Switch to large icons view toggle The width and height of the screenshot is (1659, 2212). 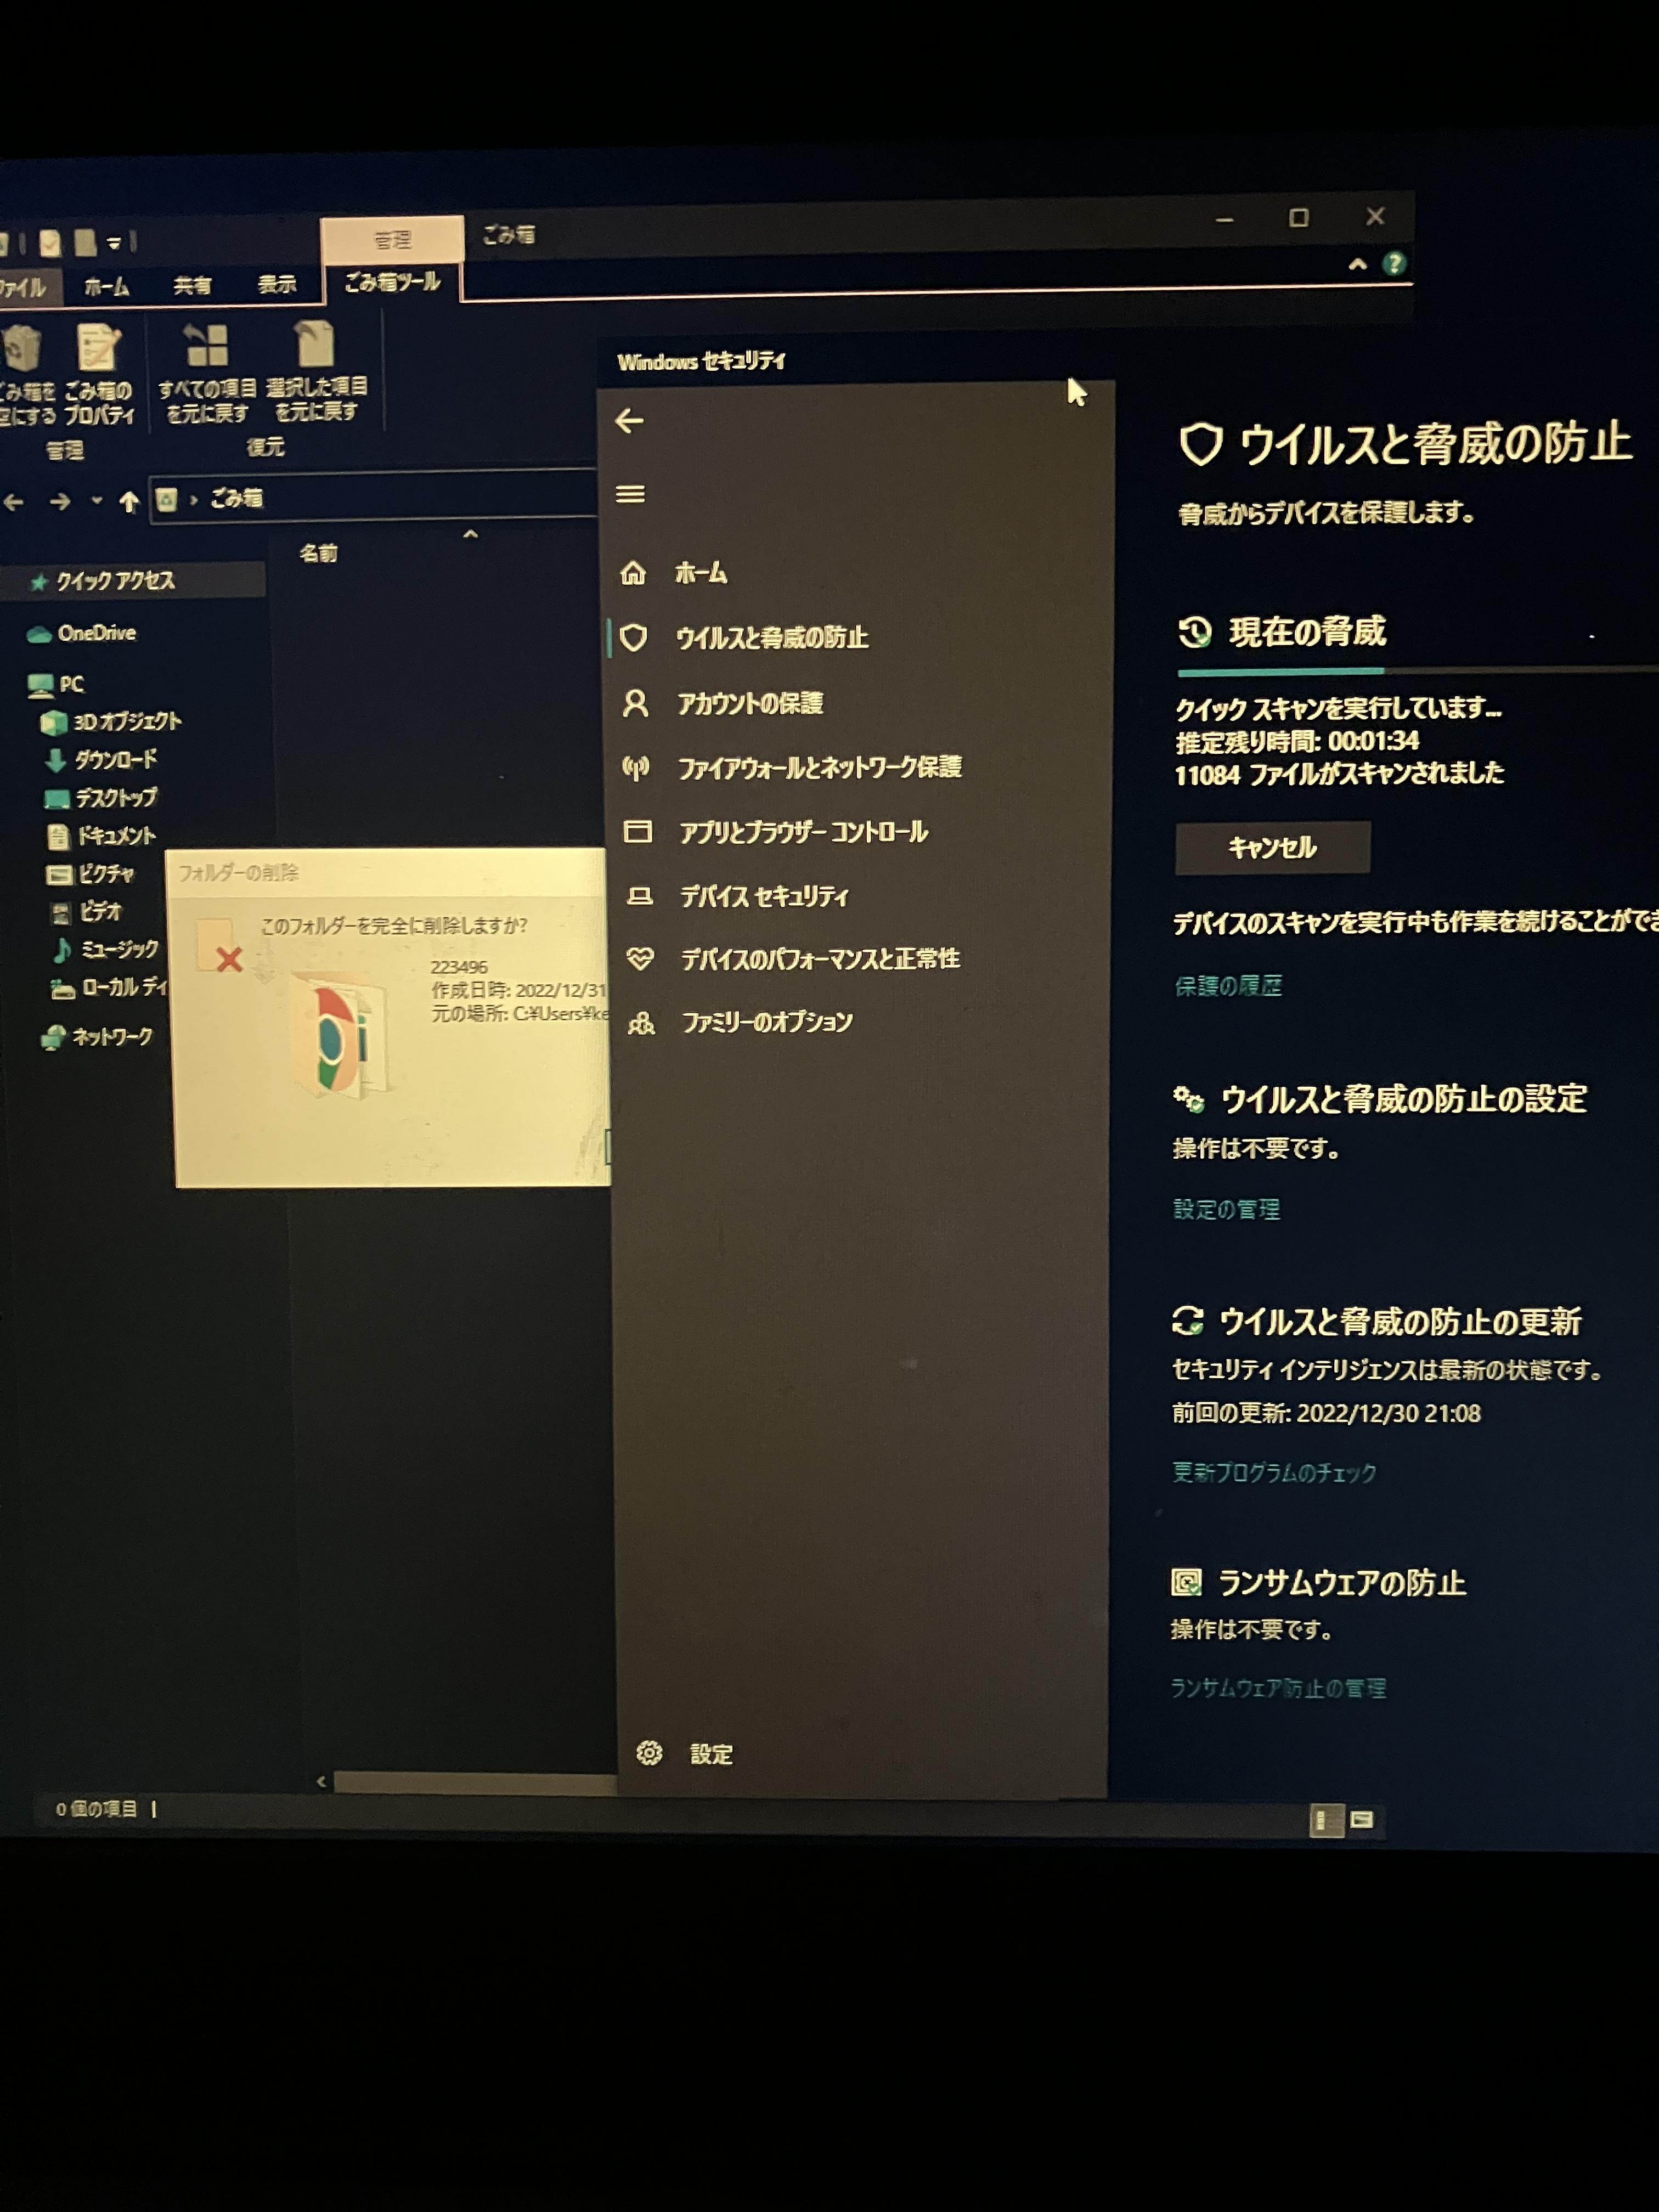tap(1361, 1820)
